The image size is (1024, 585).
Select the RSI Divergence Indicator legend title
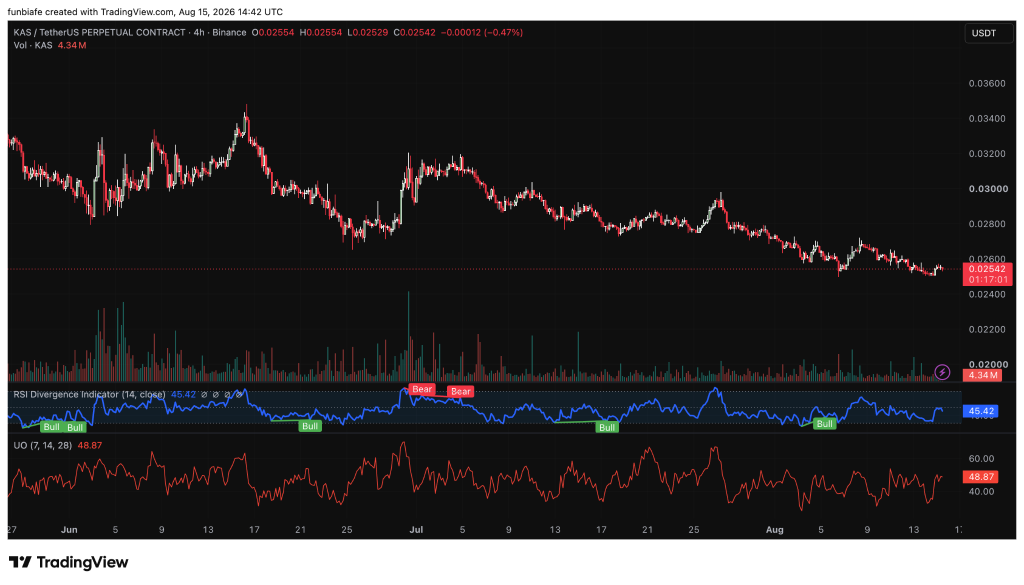tap(89, 394)
